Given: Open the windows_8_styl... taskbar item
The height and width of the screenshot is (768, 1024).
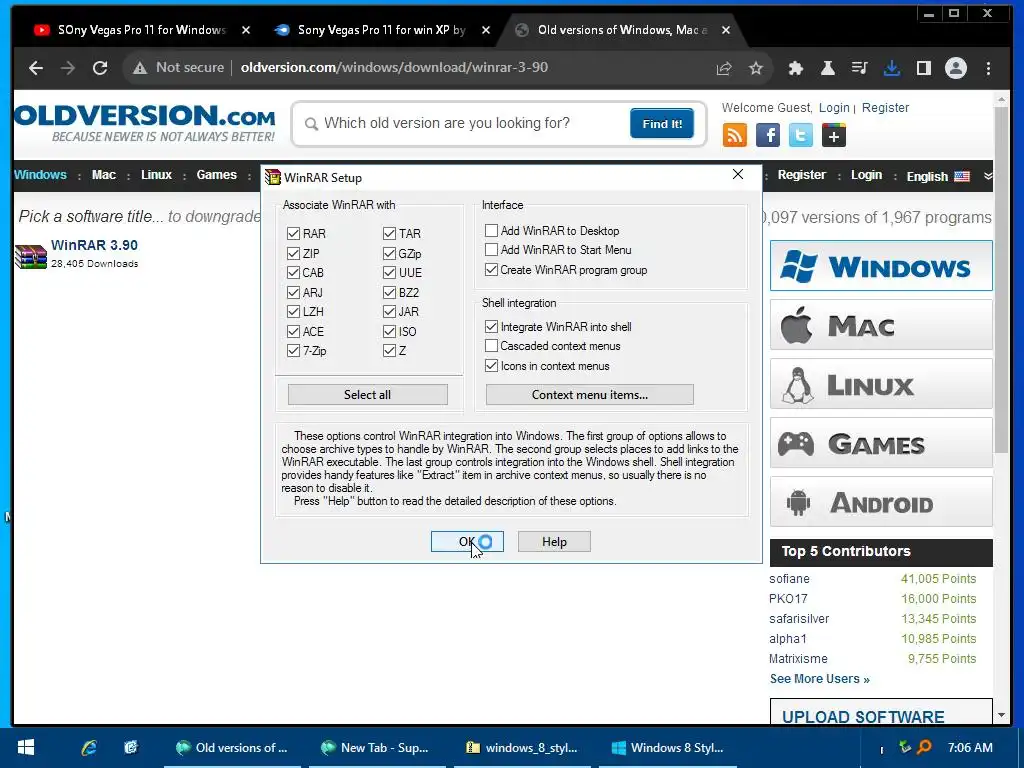Looking at the screenshot, I should 522,748.
